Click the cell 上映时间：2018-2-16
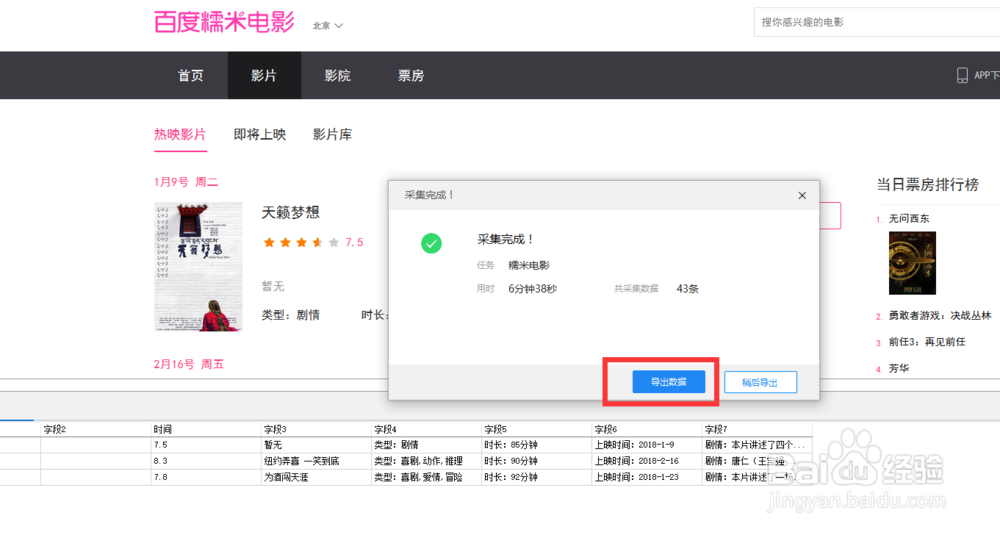 (x=647, y=461)
